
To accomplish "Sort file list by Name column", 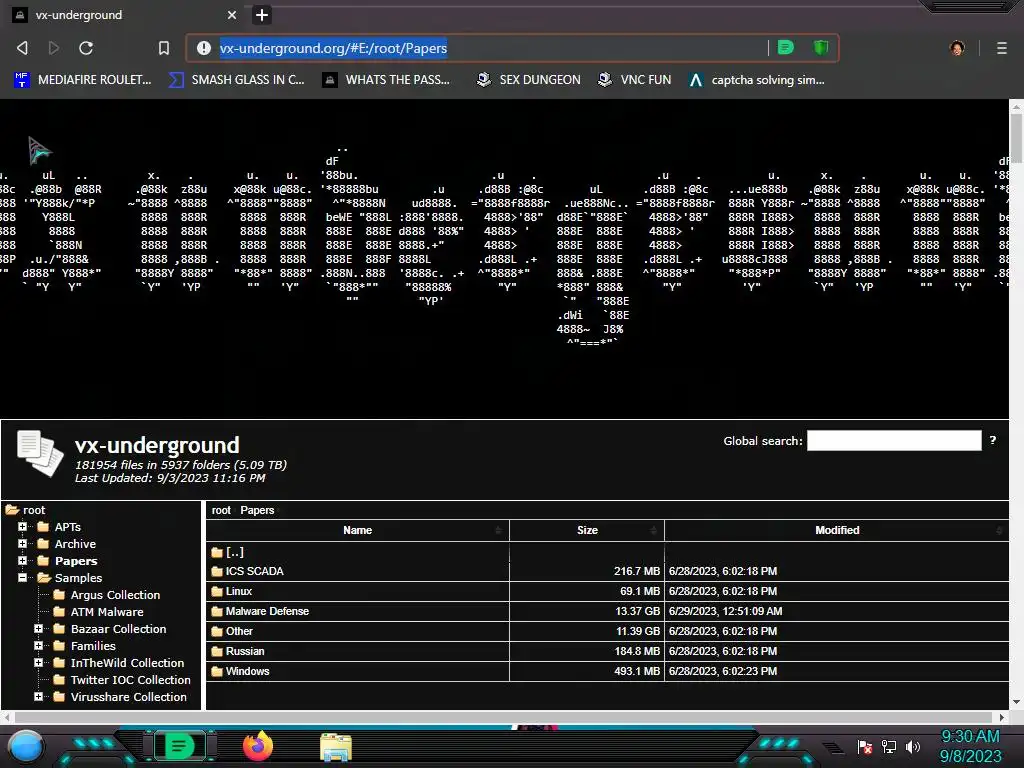I will [357, 530].
